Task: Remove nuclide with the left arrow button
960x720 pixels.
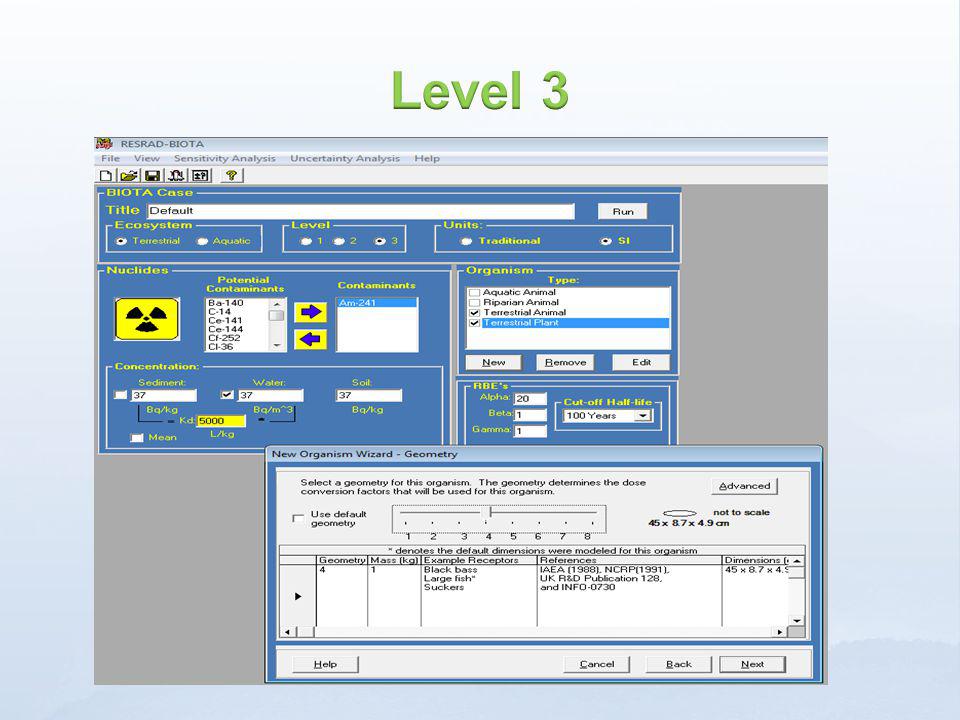Action: (310, 339)
